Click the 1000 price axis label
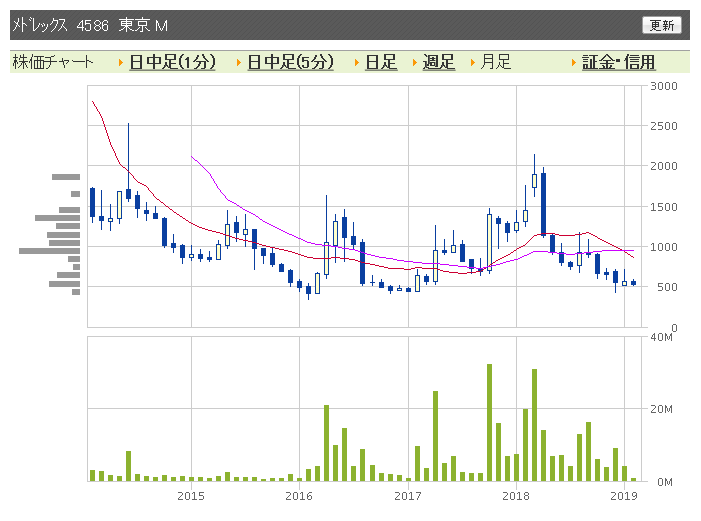This screenshot has height=521, width=701. (664, 246)
